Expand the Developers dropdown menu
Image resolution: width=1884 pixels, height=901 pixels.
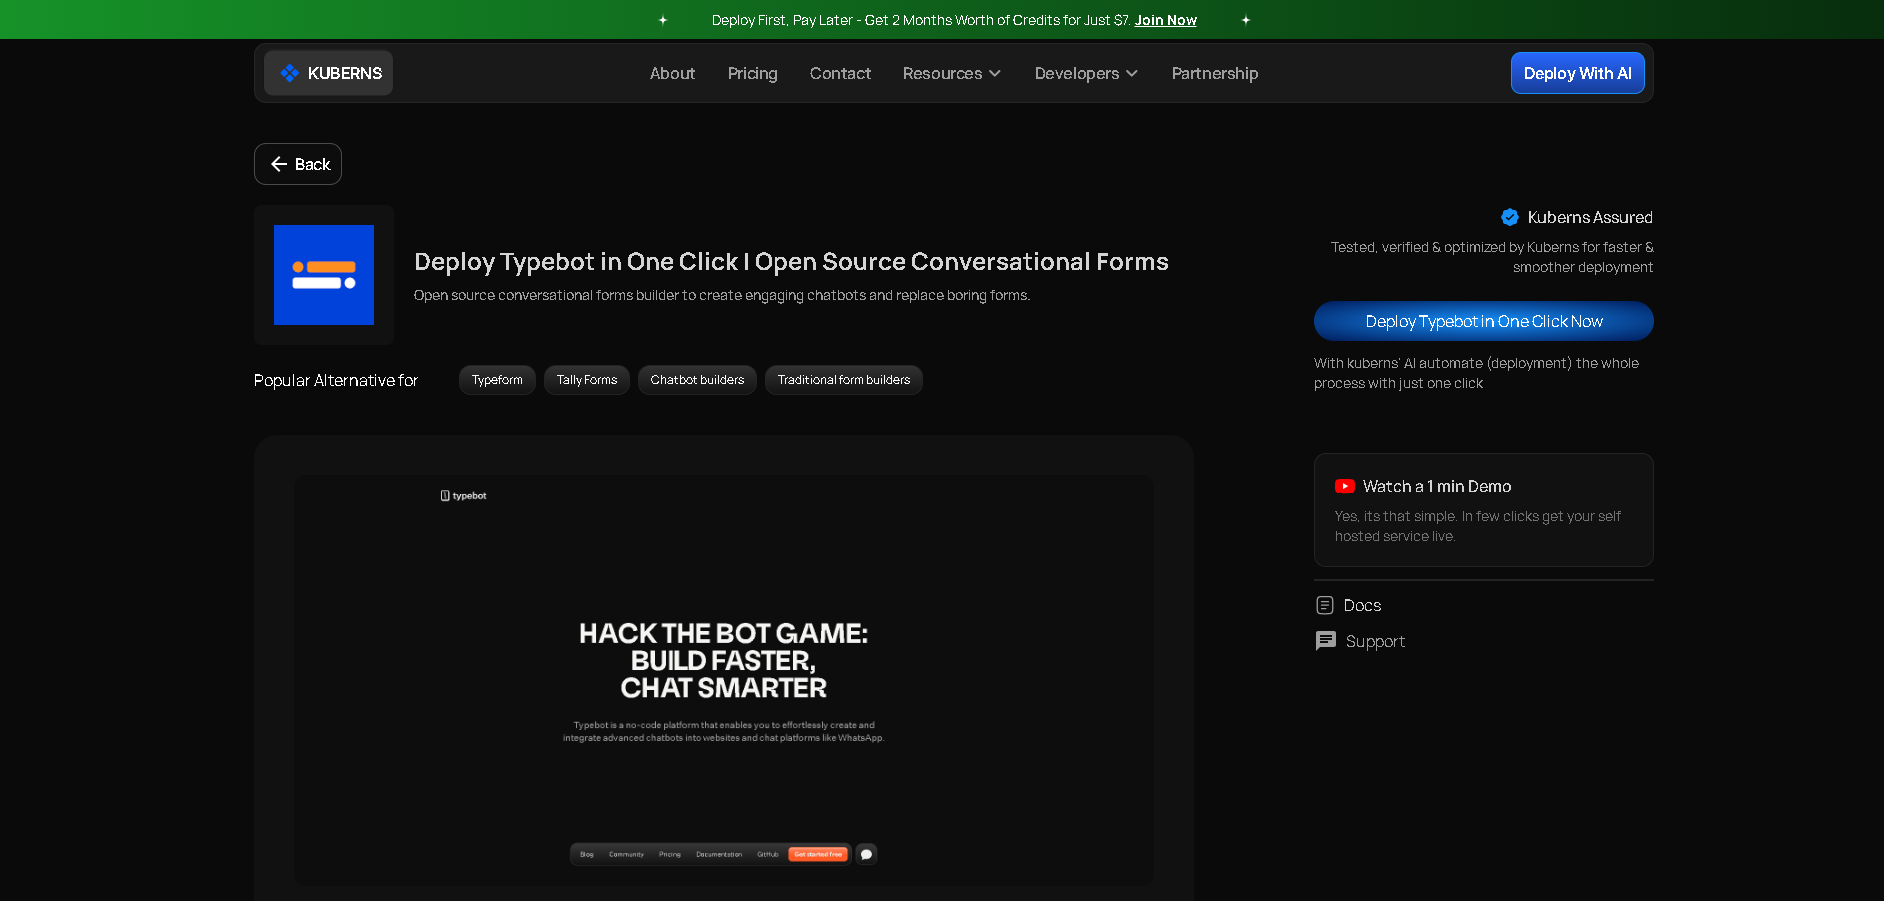pos(1086,73)
